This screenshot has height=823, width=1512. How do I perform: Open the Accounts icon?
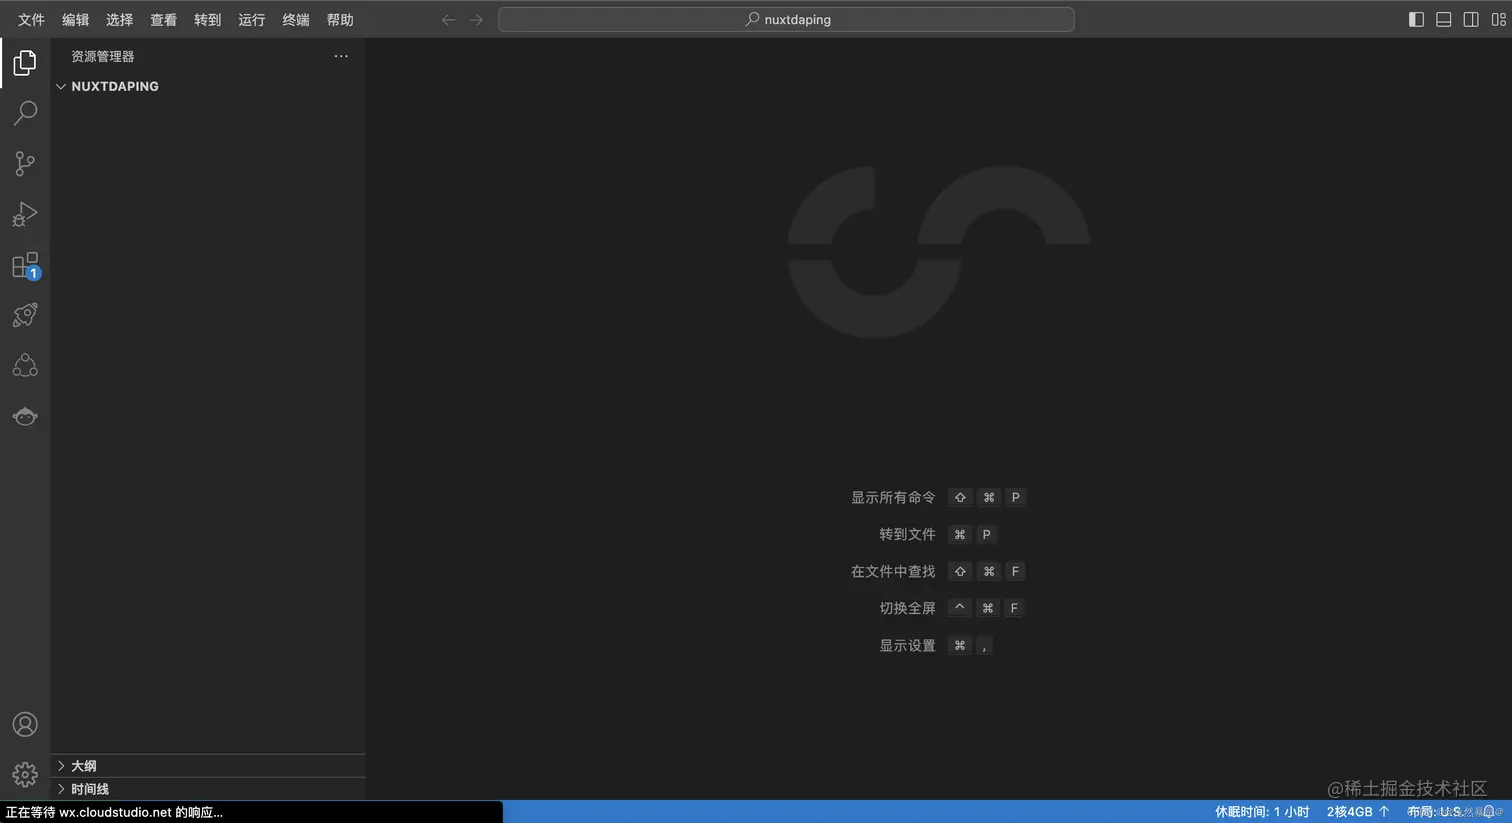[25, 724]
